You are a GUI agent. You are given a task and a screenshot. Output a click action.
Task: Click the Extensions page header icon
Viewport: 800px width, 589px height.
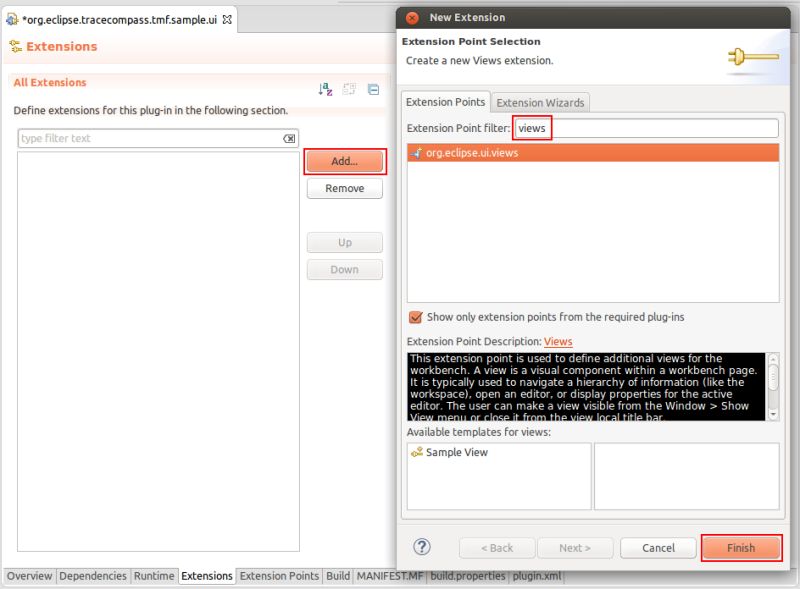pyautogui.click(x=17, y=46)
